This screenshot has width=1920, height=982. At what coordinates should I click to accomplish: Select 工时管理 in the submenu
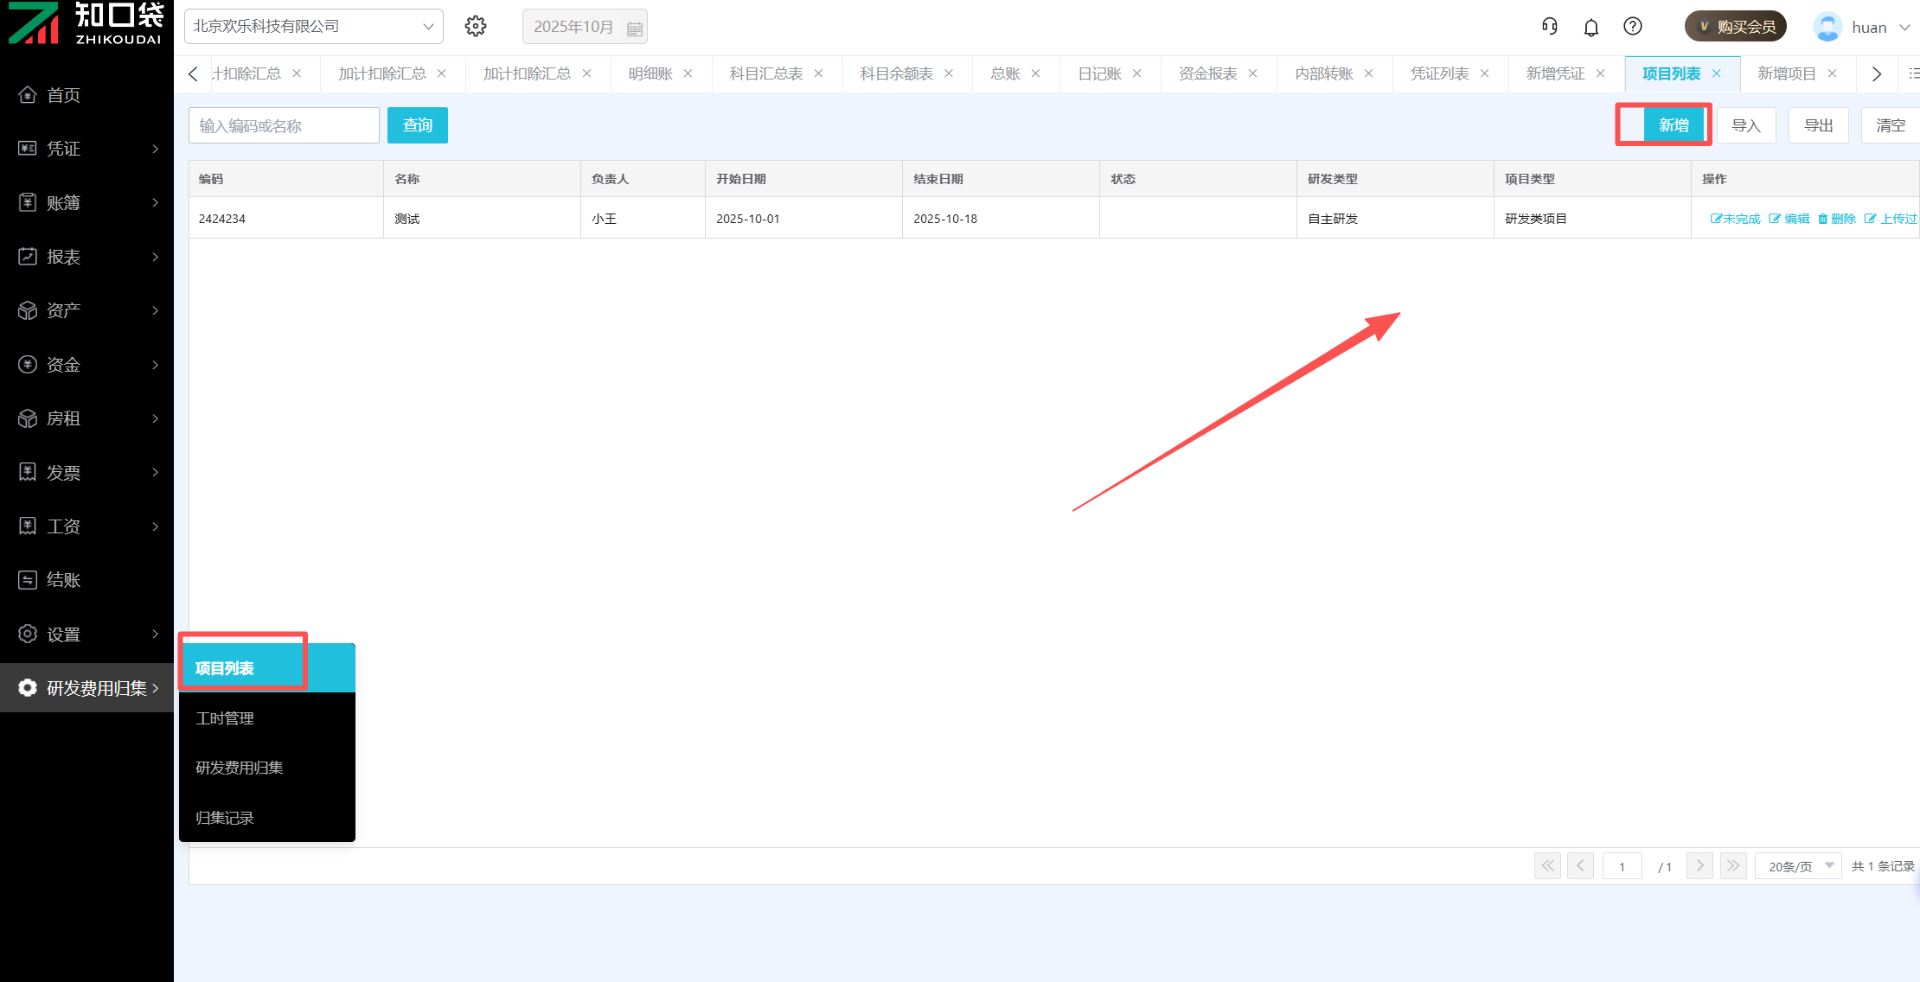pos(225,718)
